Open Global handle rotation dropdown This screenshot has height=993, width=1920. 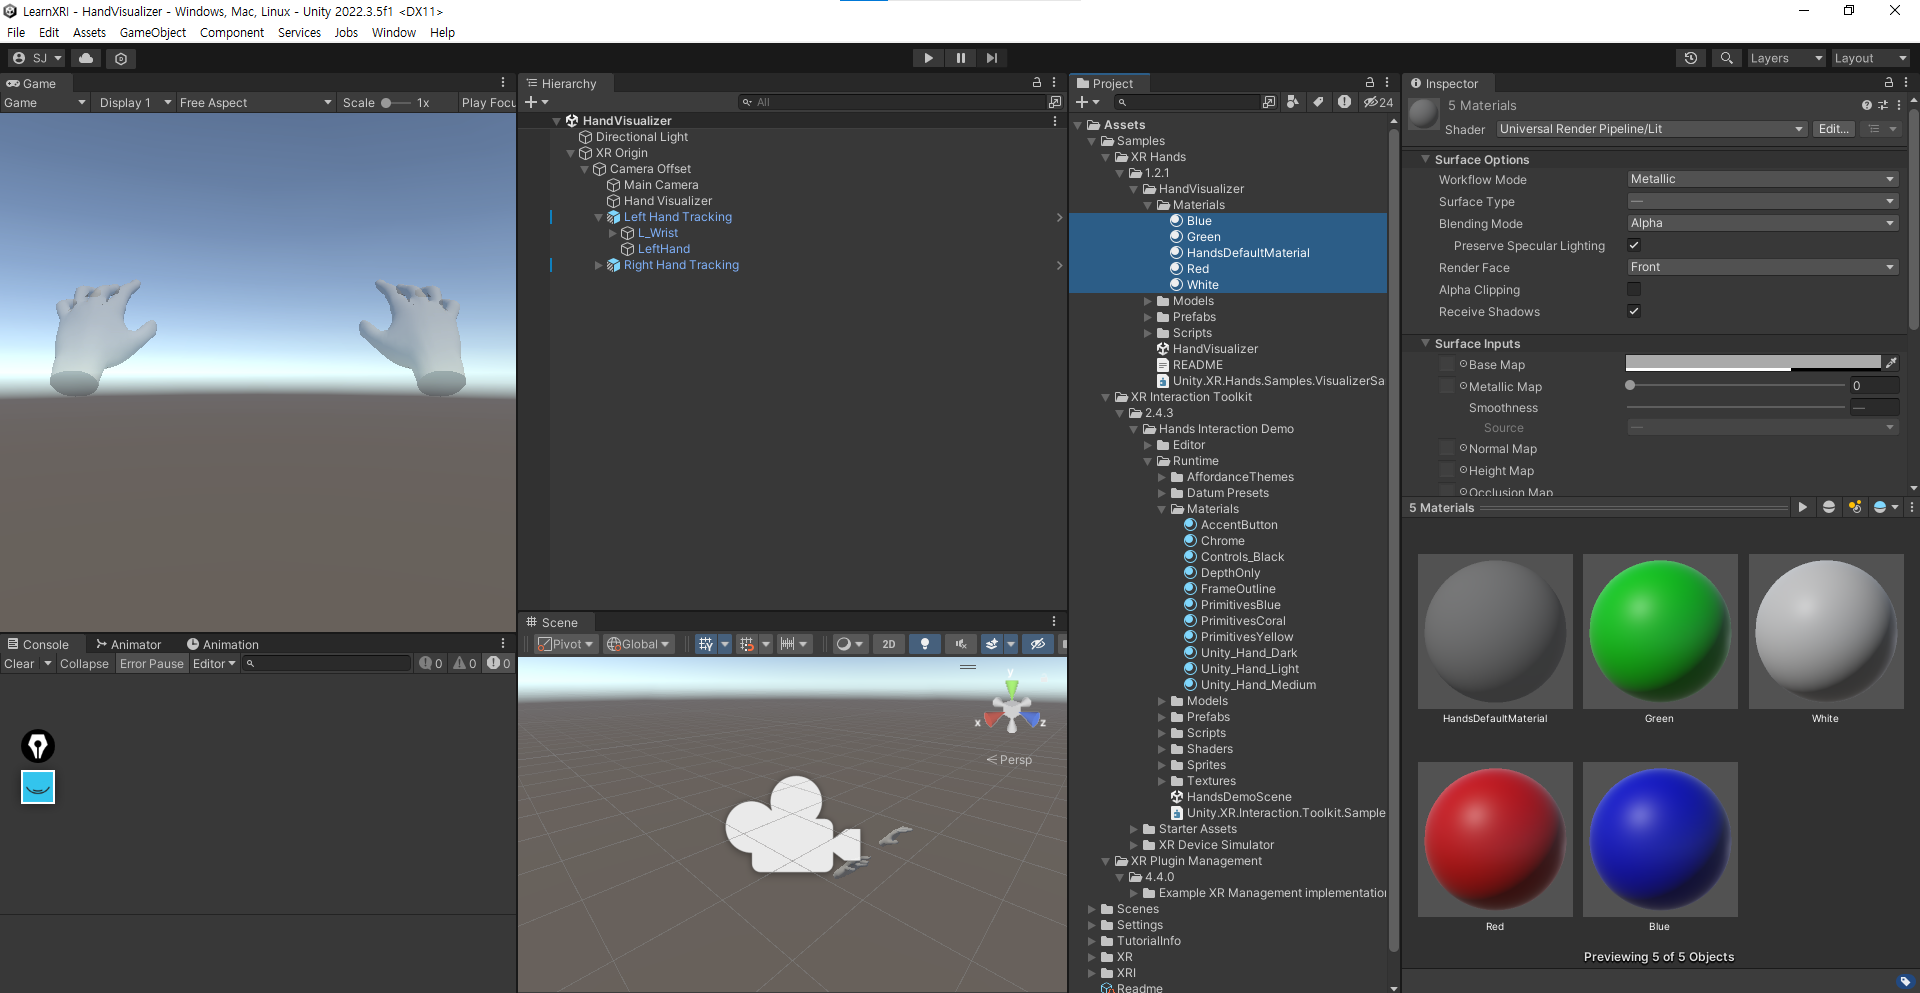[639, 644]
